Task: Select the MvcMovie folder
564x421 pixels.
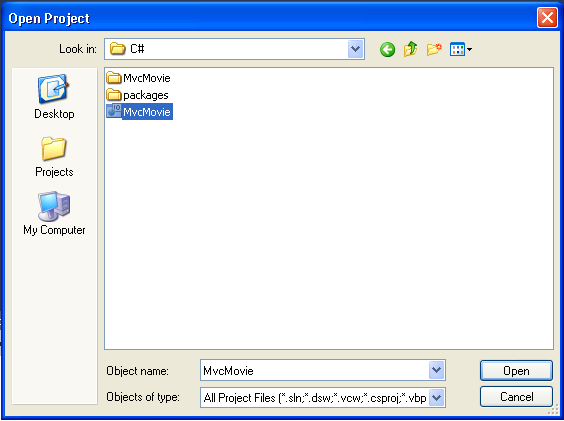Action: point(138,78)
